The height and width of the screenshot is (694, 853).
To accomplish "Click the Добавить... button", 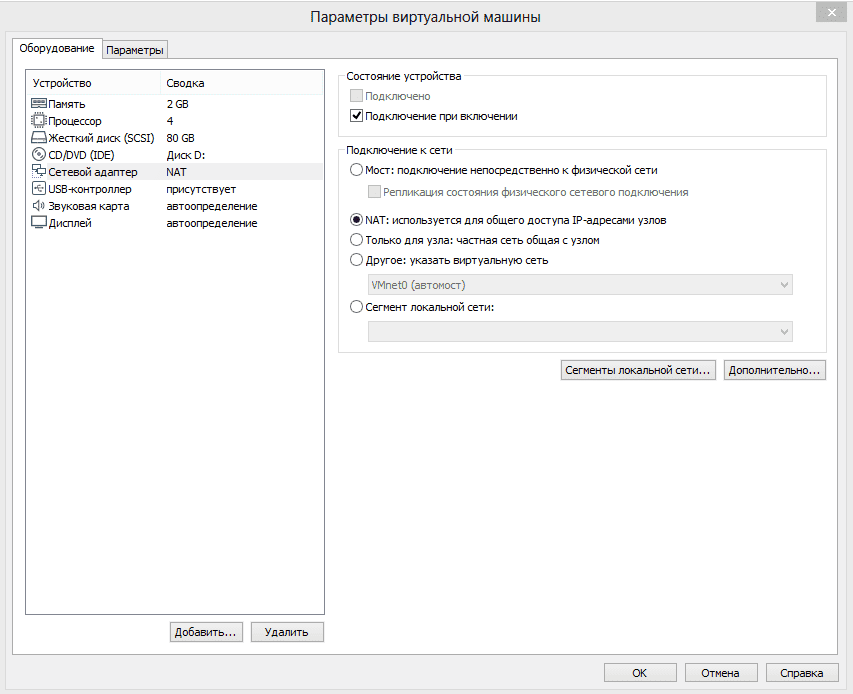I will [205, 632].
